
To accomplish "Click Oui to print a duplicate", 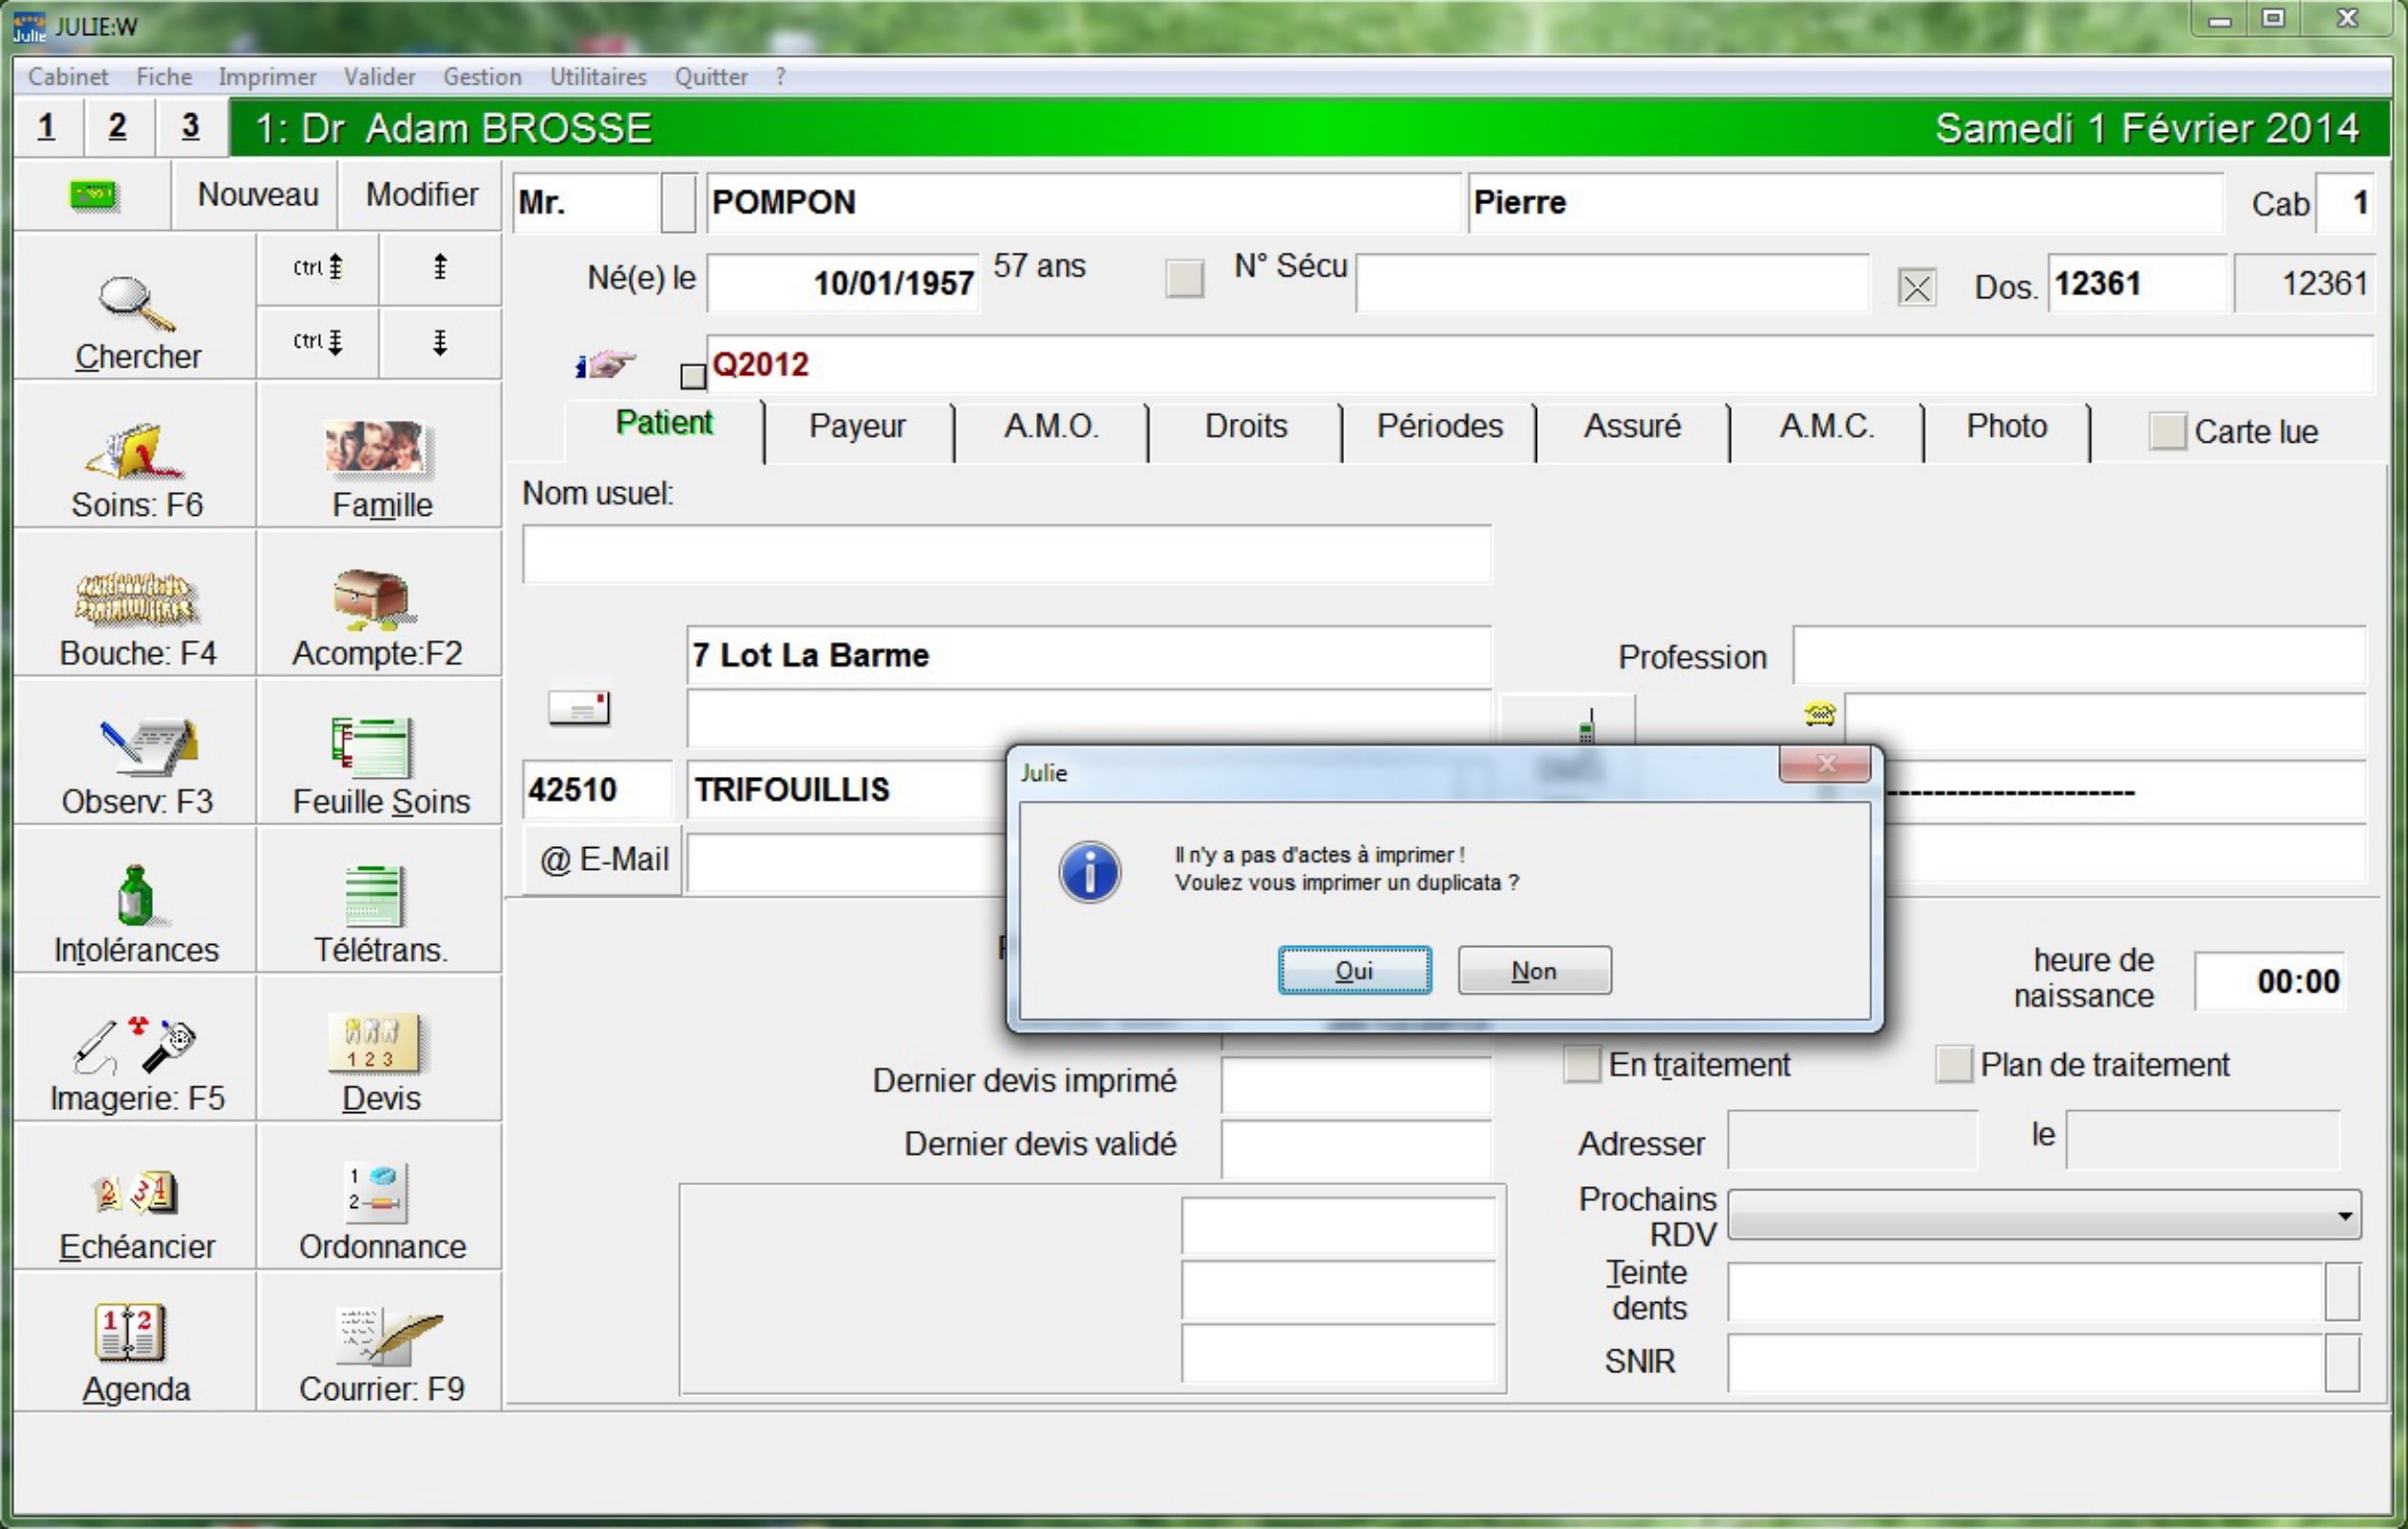I will pos(1354,971).
